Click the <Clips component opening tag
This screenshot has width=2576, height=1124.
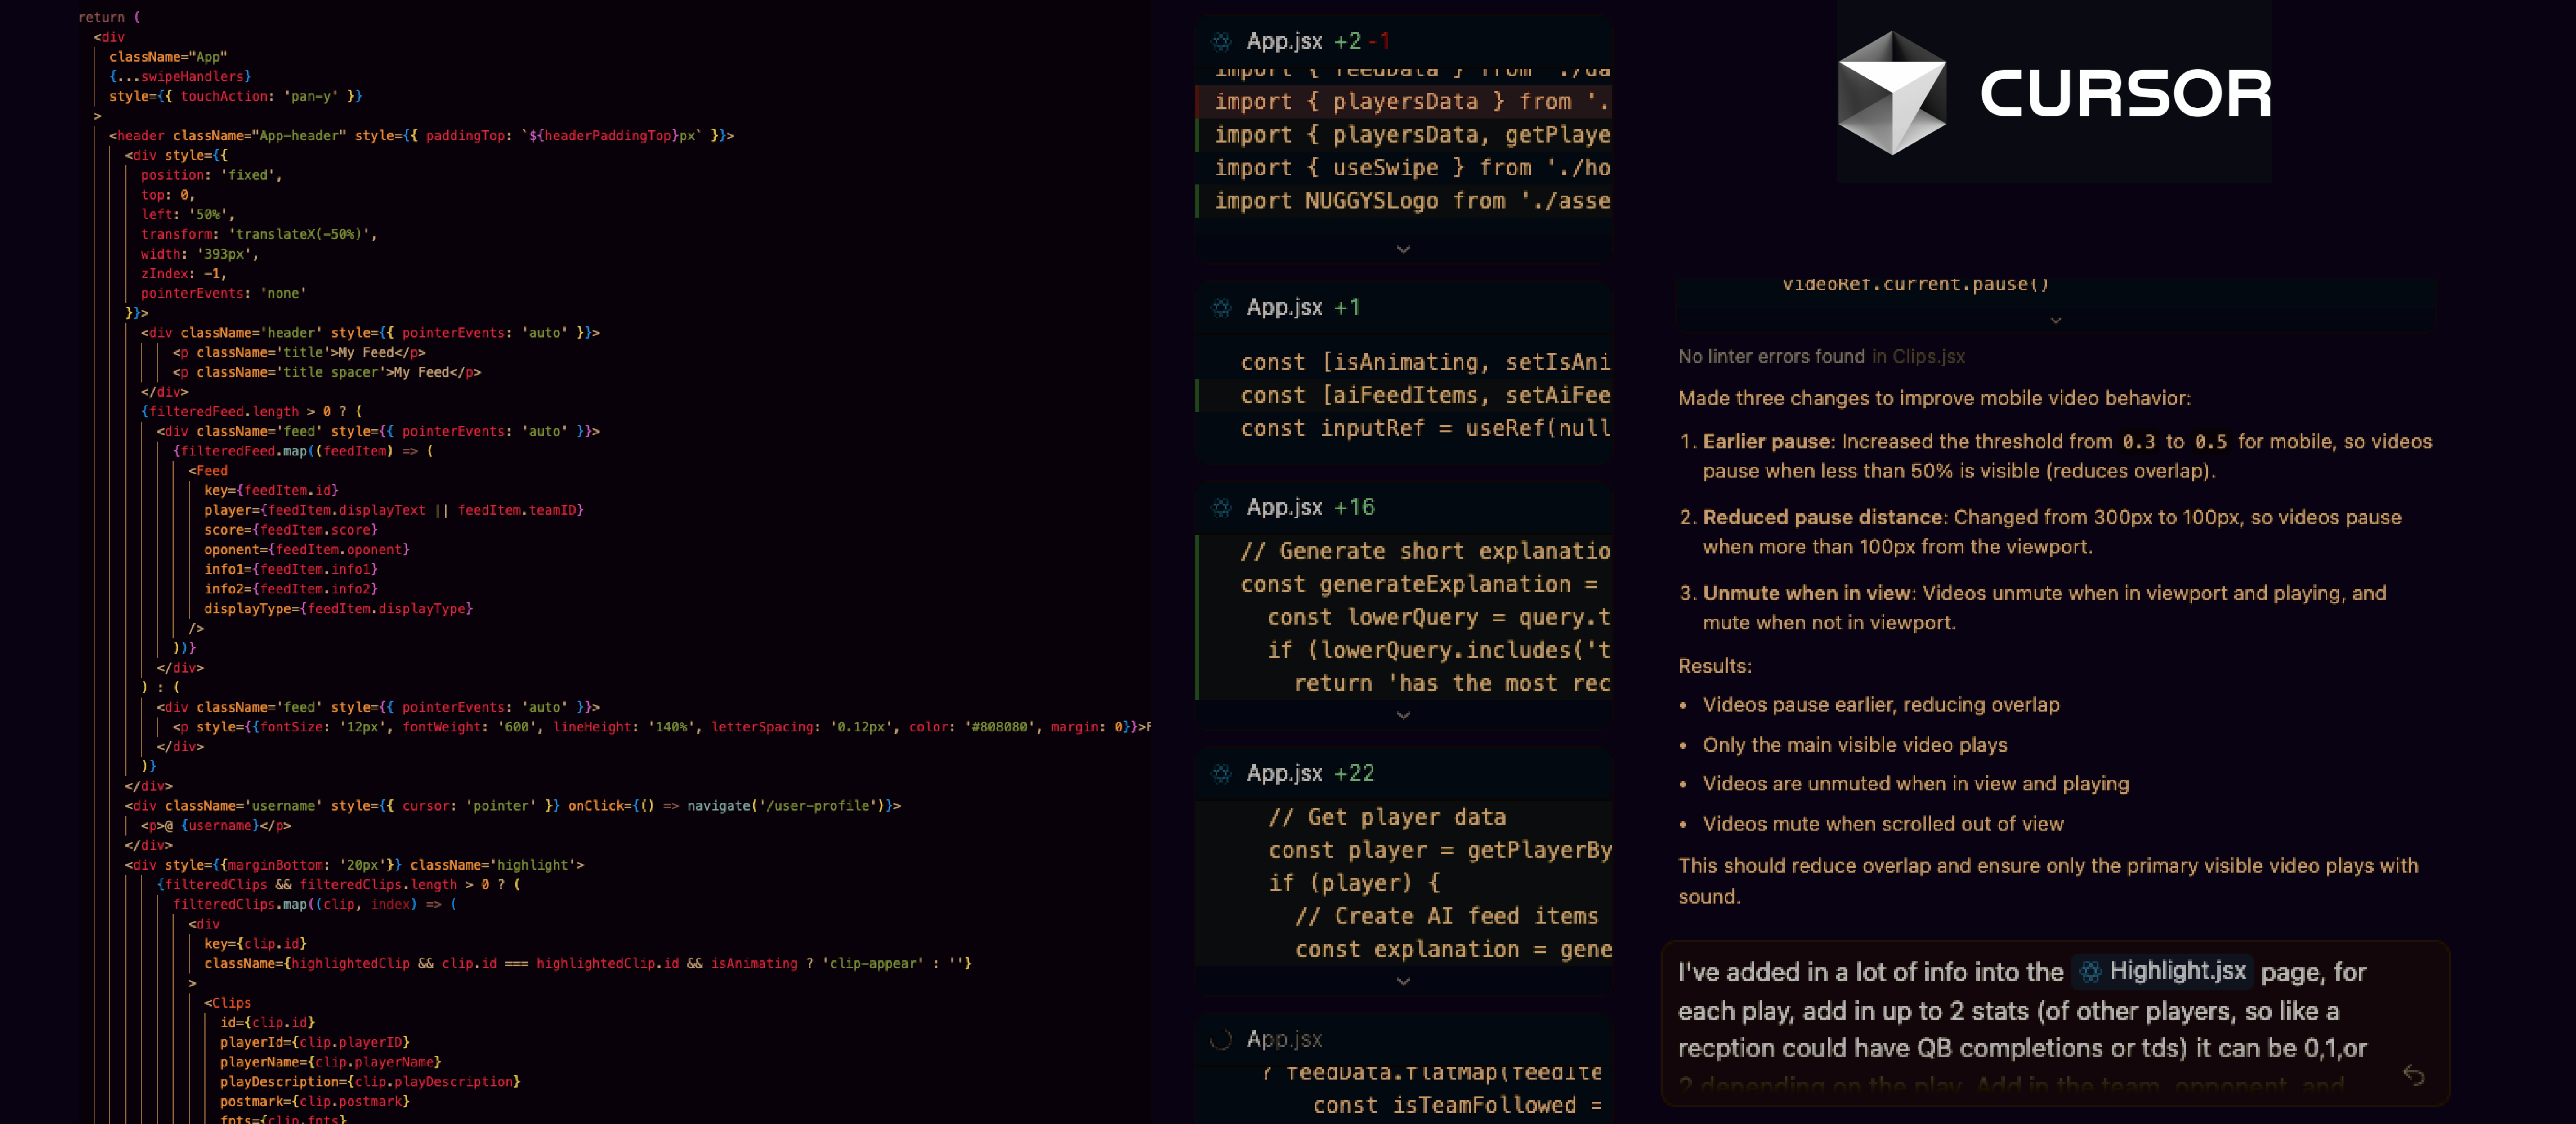tap(228, 1002)
